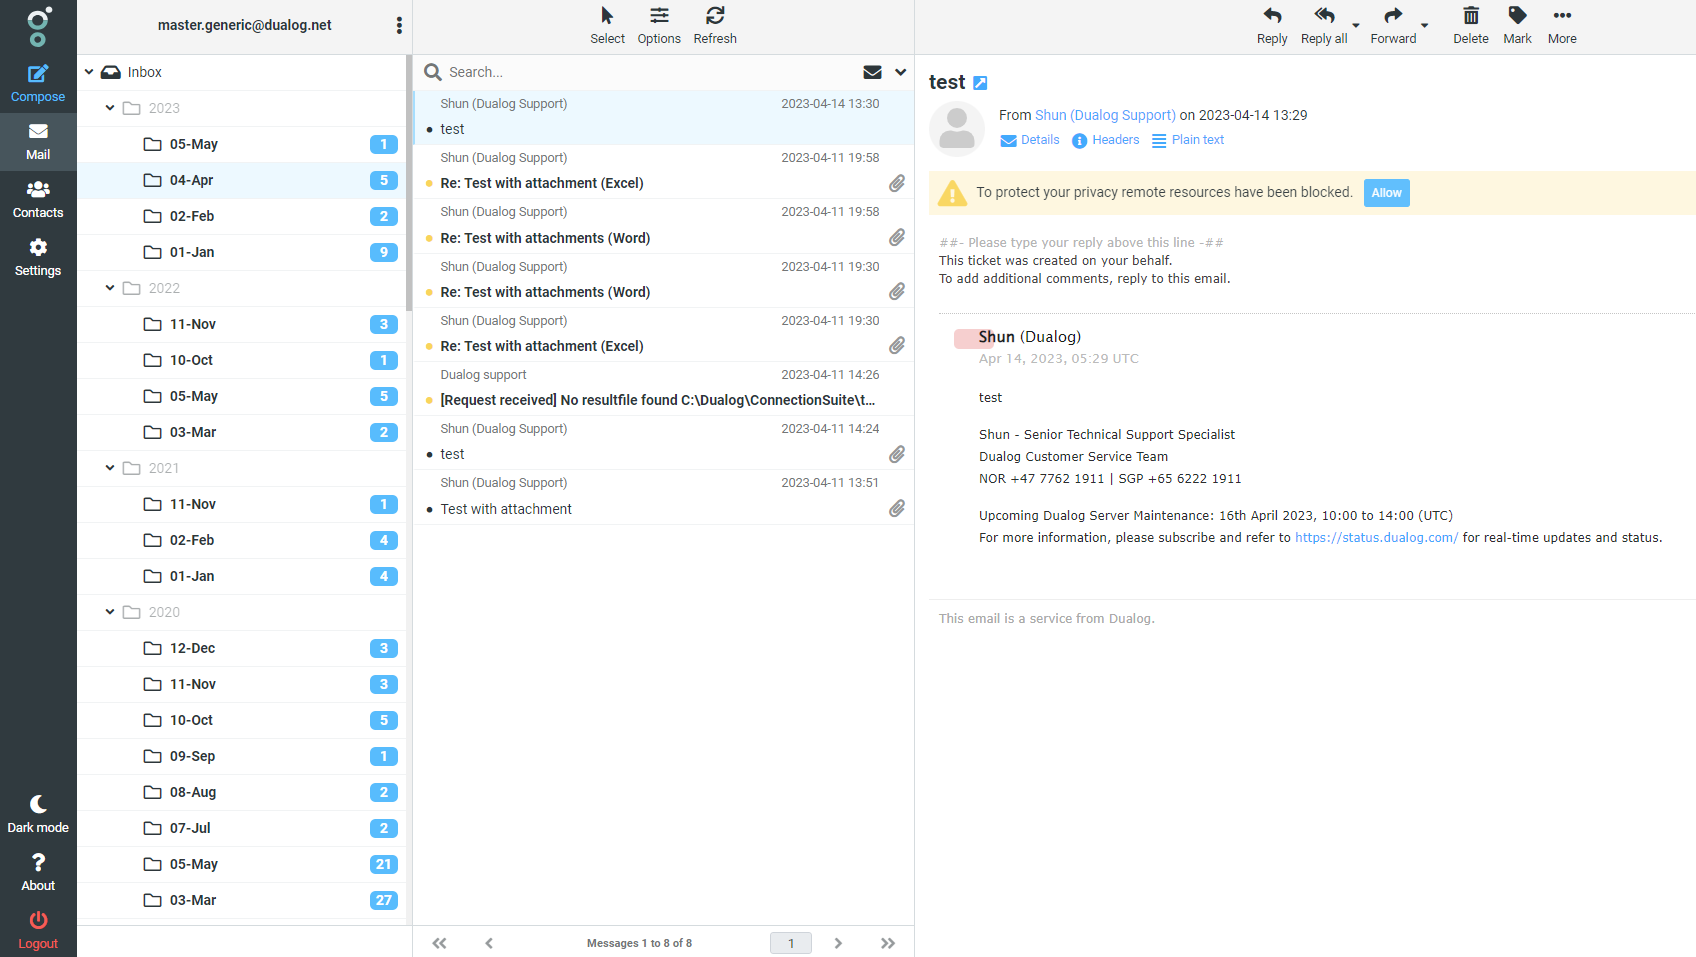Open 01-Jan folder under 2023
Image resolution: width=1696 pixels, height=957 pixels.
[x=241, y=252]
